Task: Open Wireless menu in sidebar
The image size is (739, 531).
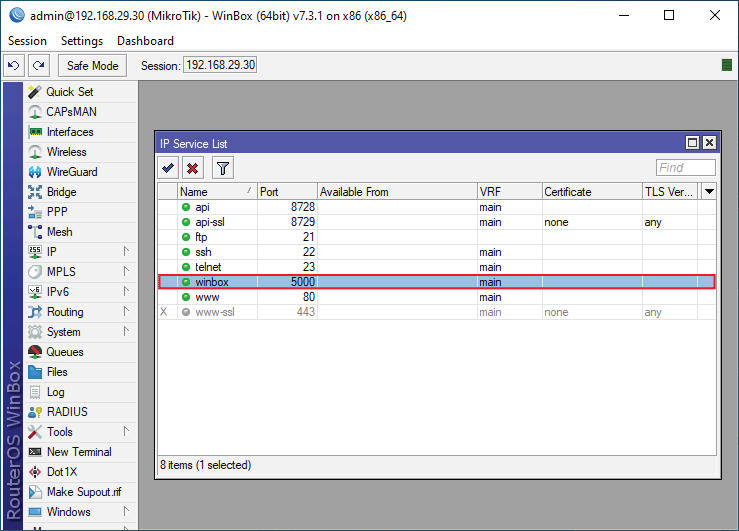Action: (81, 152)
